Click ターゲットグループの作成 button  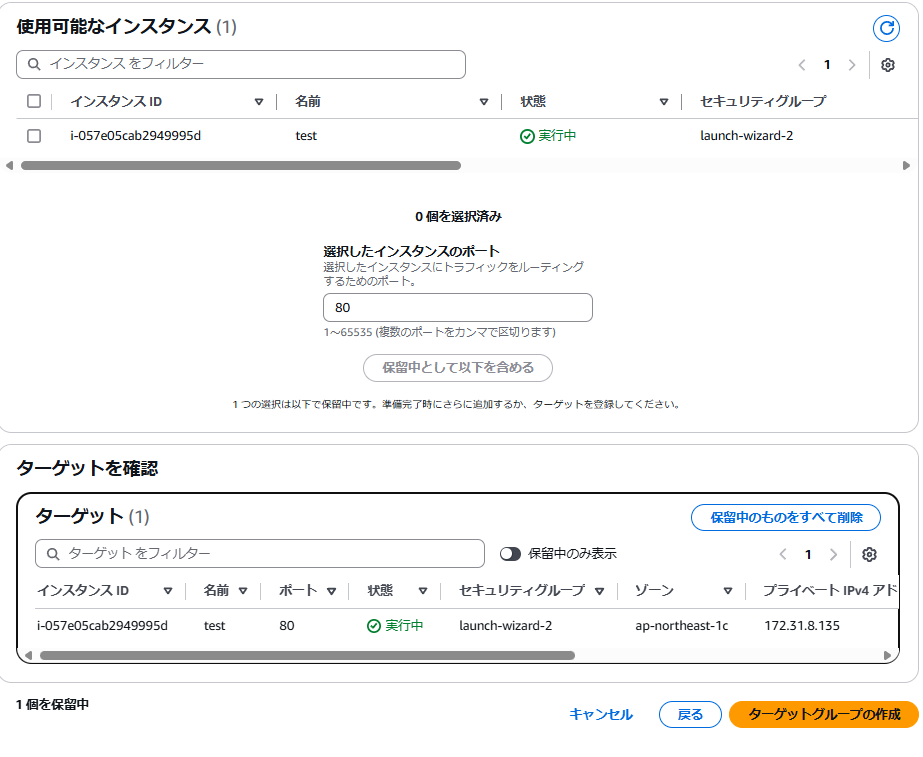(824, 715)
